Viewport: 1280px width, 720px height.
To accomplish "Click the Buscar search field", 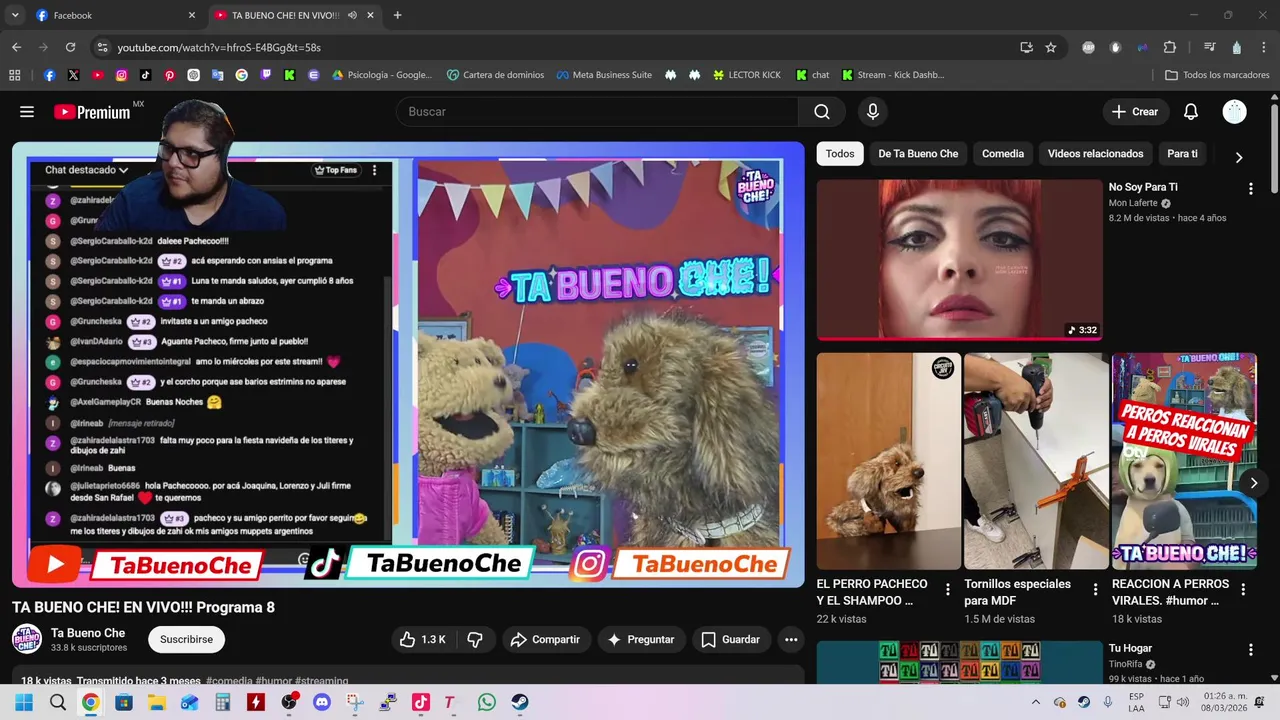I will pyautogui.click(x=597, y=112).
